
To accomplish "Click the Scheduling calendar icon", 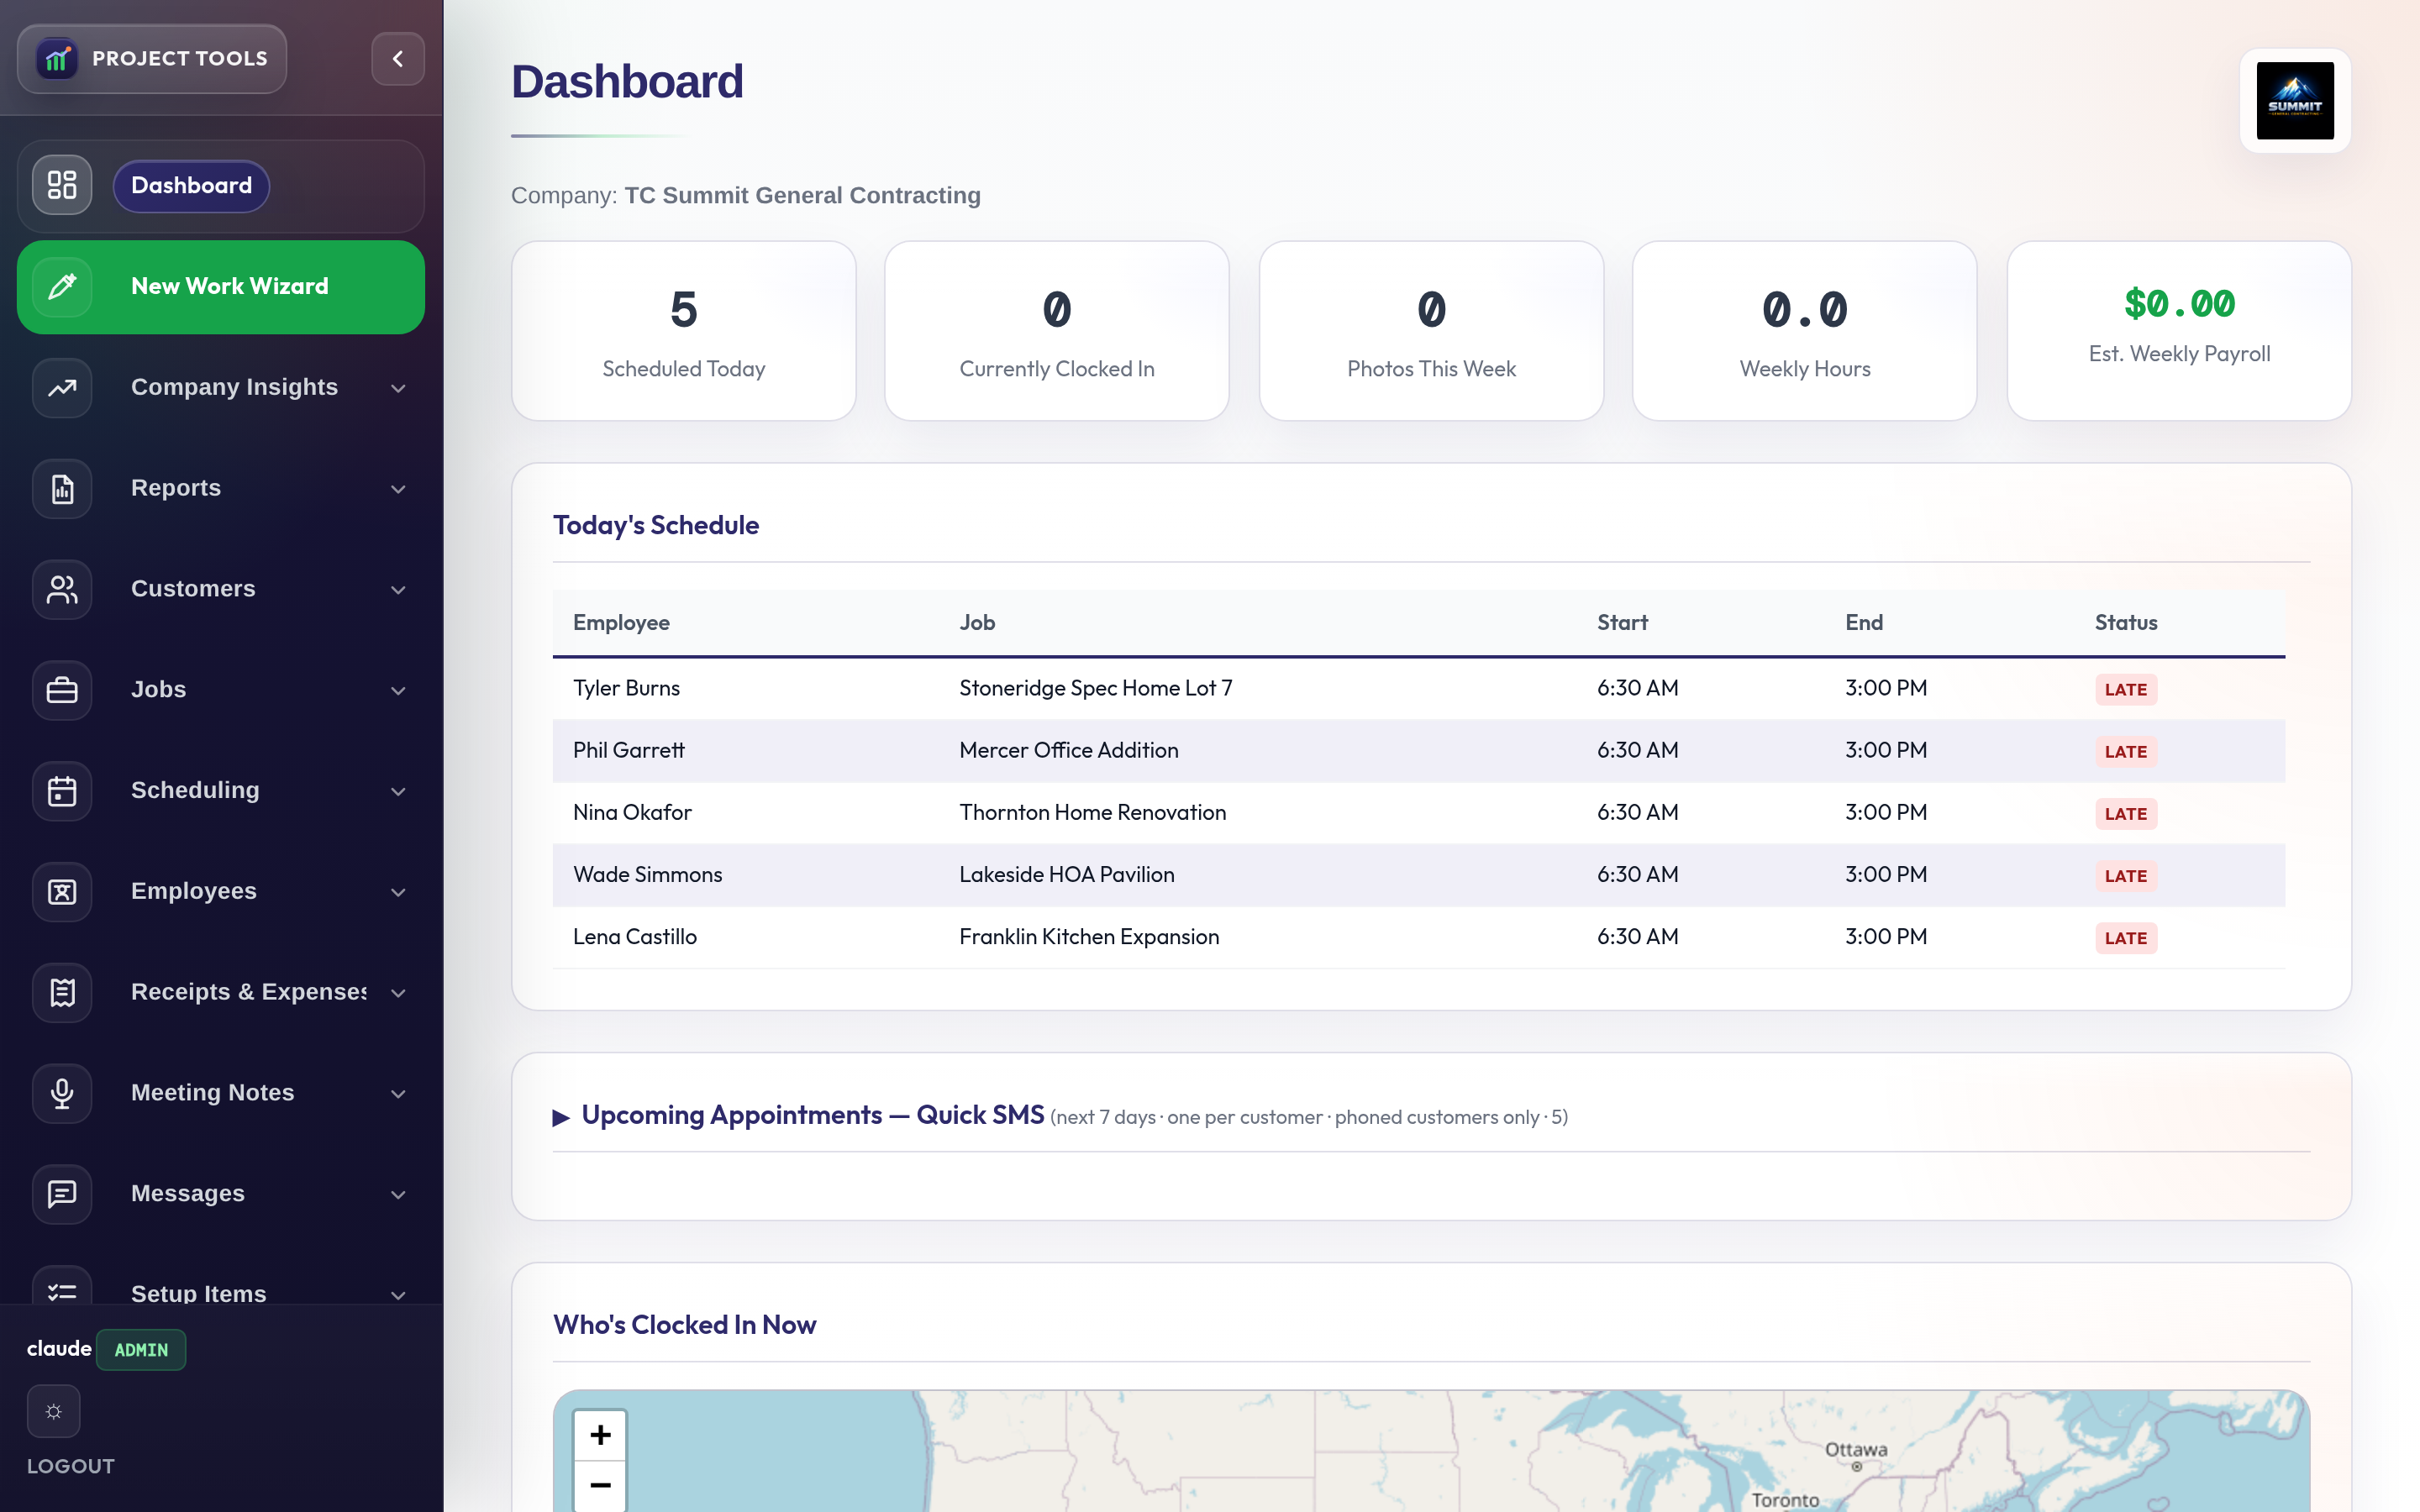I will pyautogui.click(x=62, y=791).
